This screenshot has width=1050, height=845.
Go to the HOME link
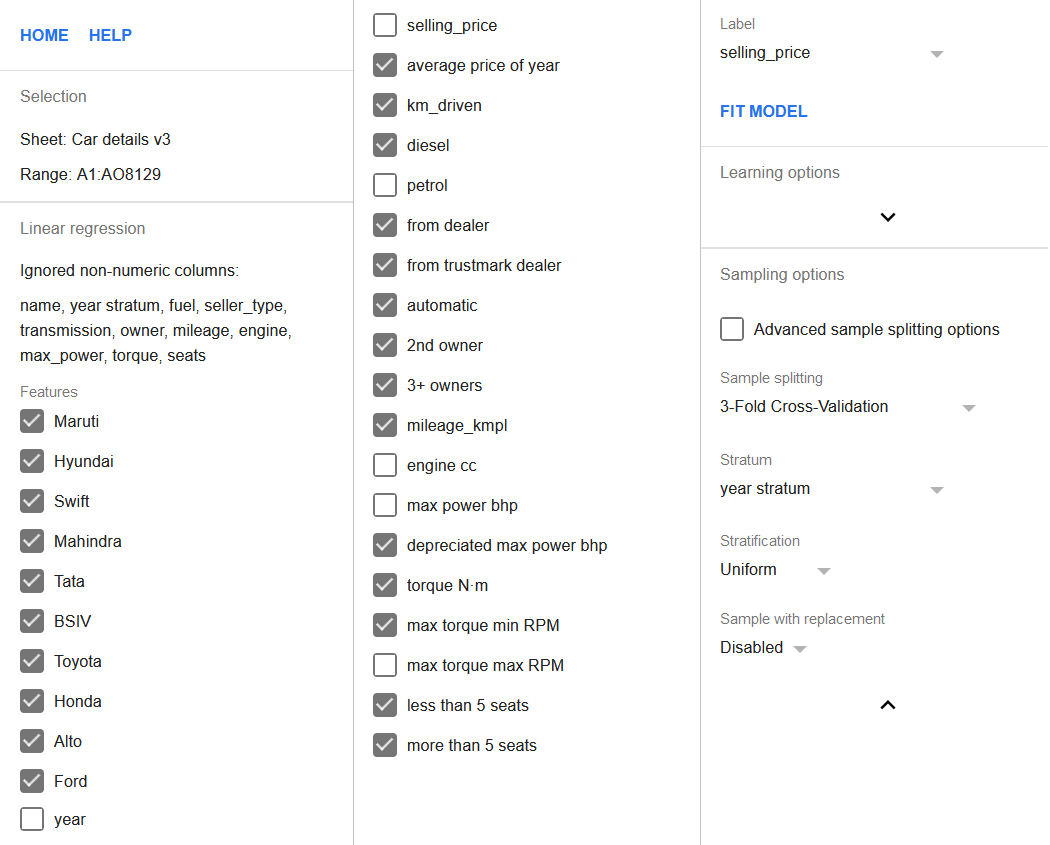[x=44, y=35]
